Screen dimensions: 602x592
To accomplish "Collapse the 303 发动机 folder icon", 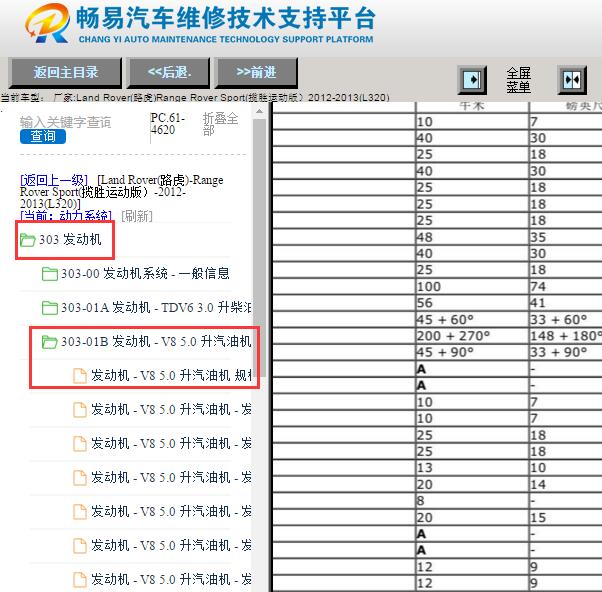I will (28, 240).
